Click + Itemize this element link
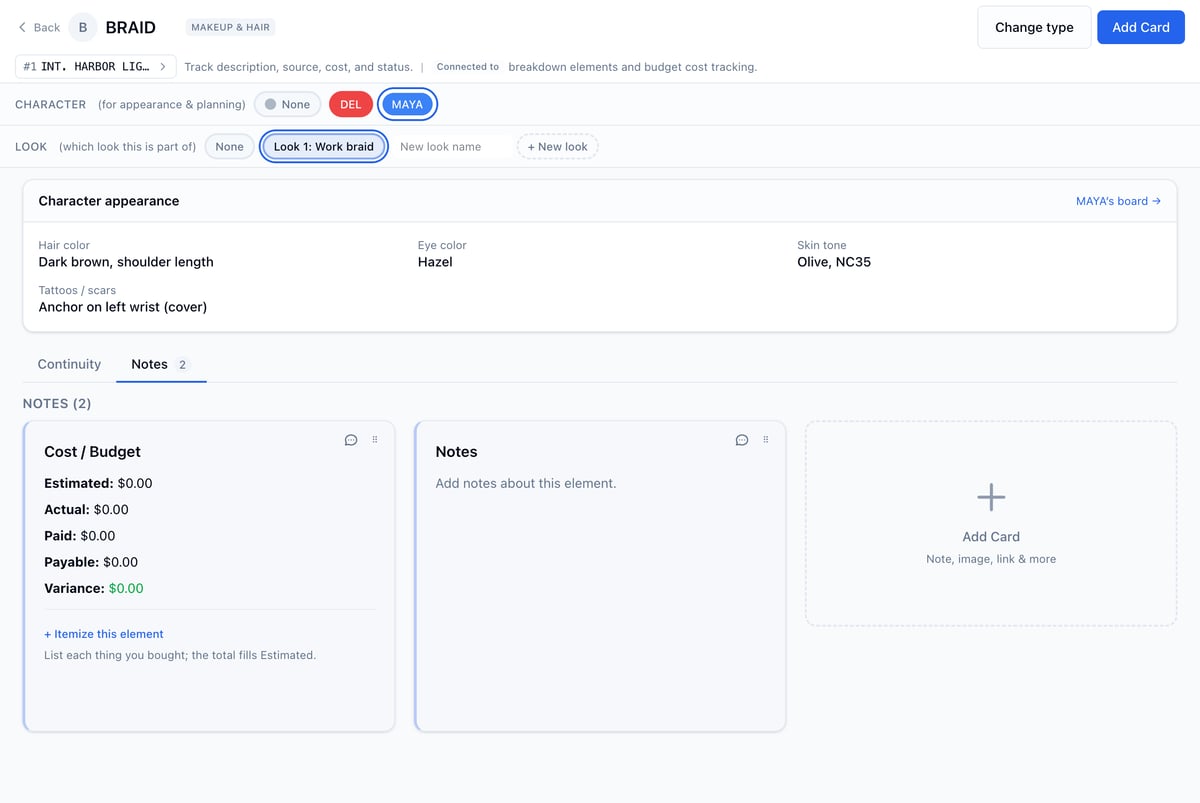1200x803 pixels. click(104, 634)
